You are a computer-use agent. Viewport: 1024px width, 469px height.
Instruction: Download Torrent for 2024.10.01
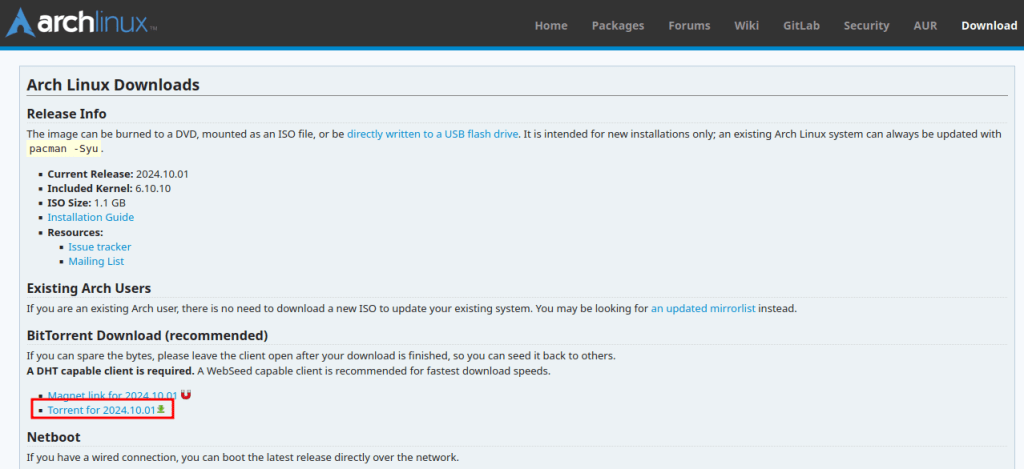(101, 410)
